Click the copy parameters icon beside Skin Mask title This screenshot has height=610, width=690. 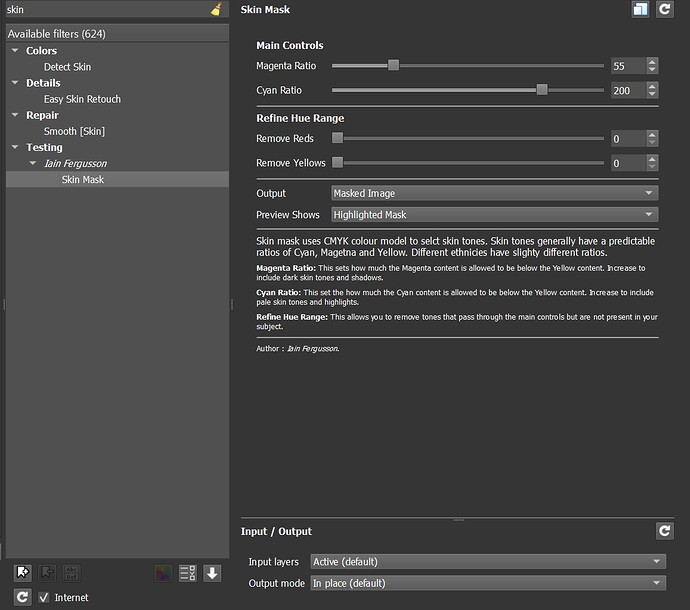pos(640,9)
